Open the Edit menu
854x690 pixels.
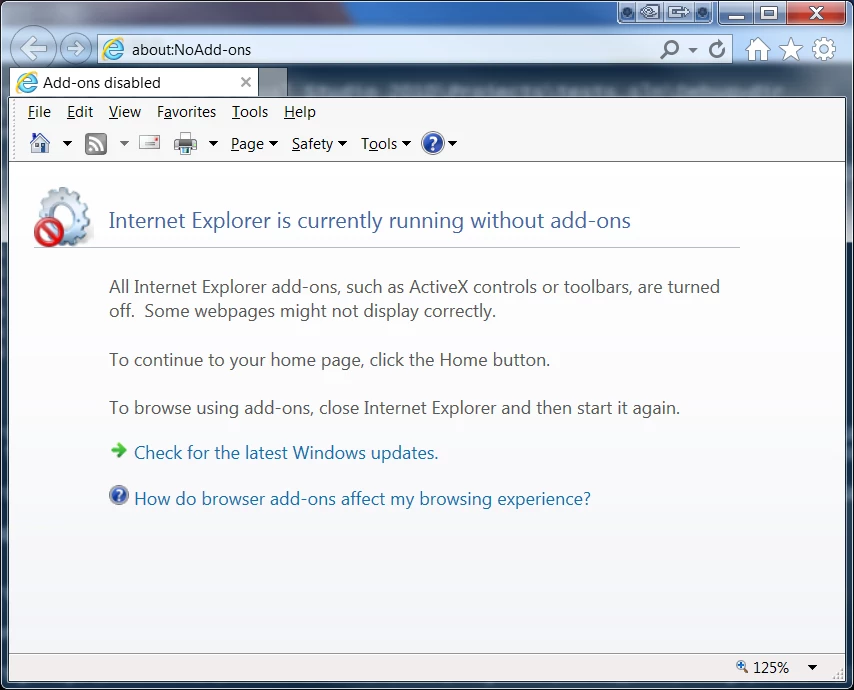coord(80,112)
